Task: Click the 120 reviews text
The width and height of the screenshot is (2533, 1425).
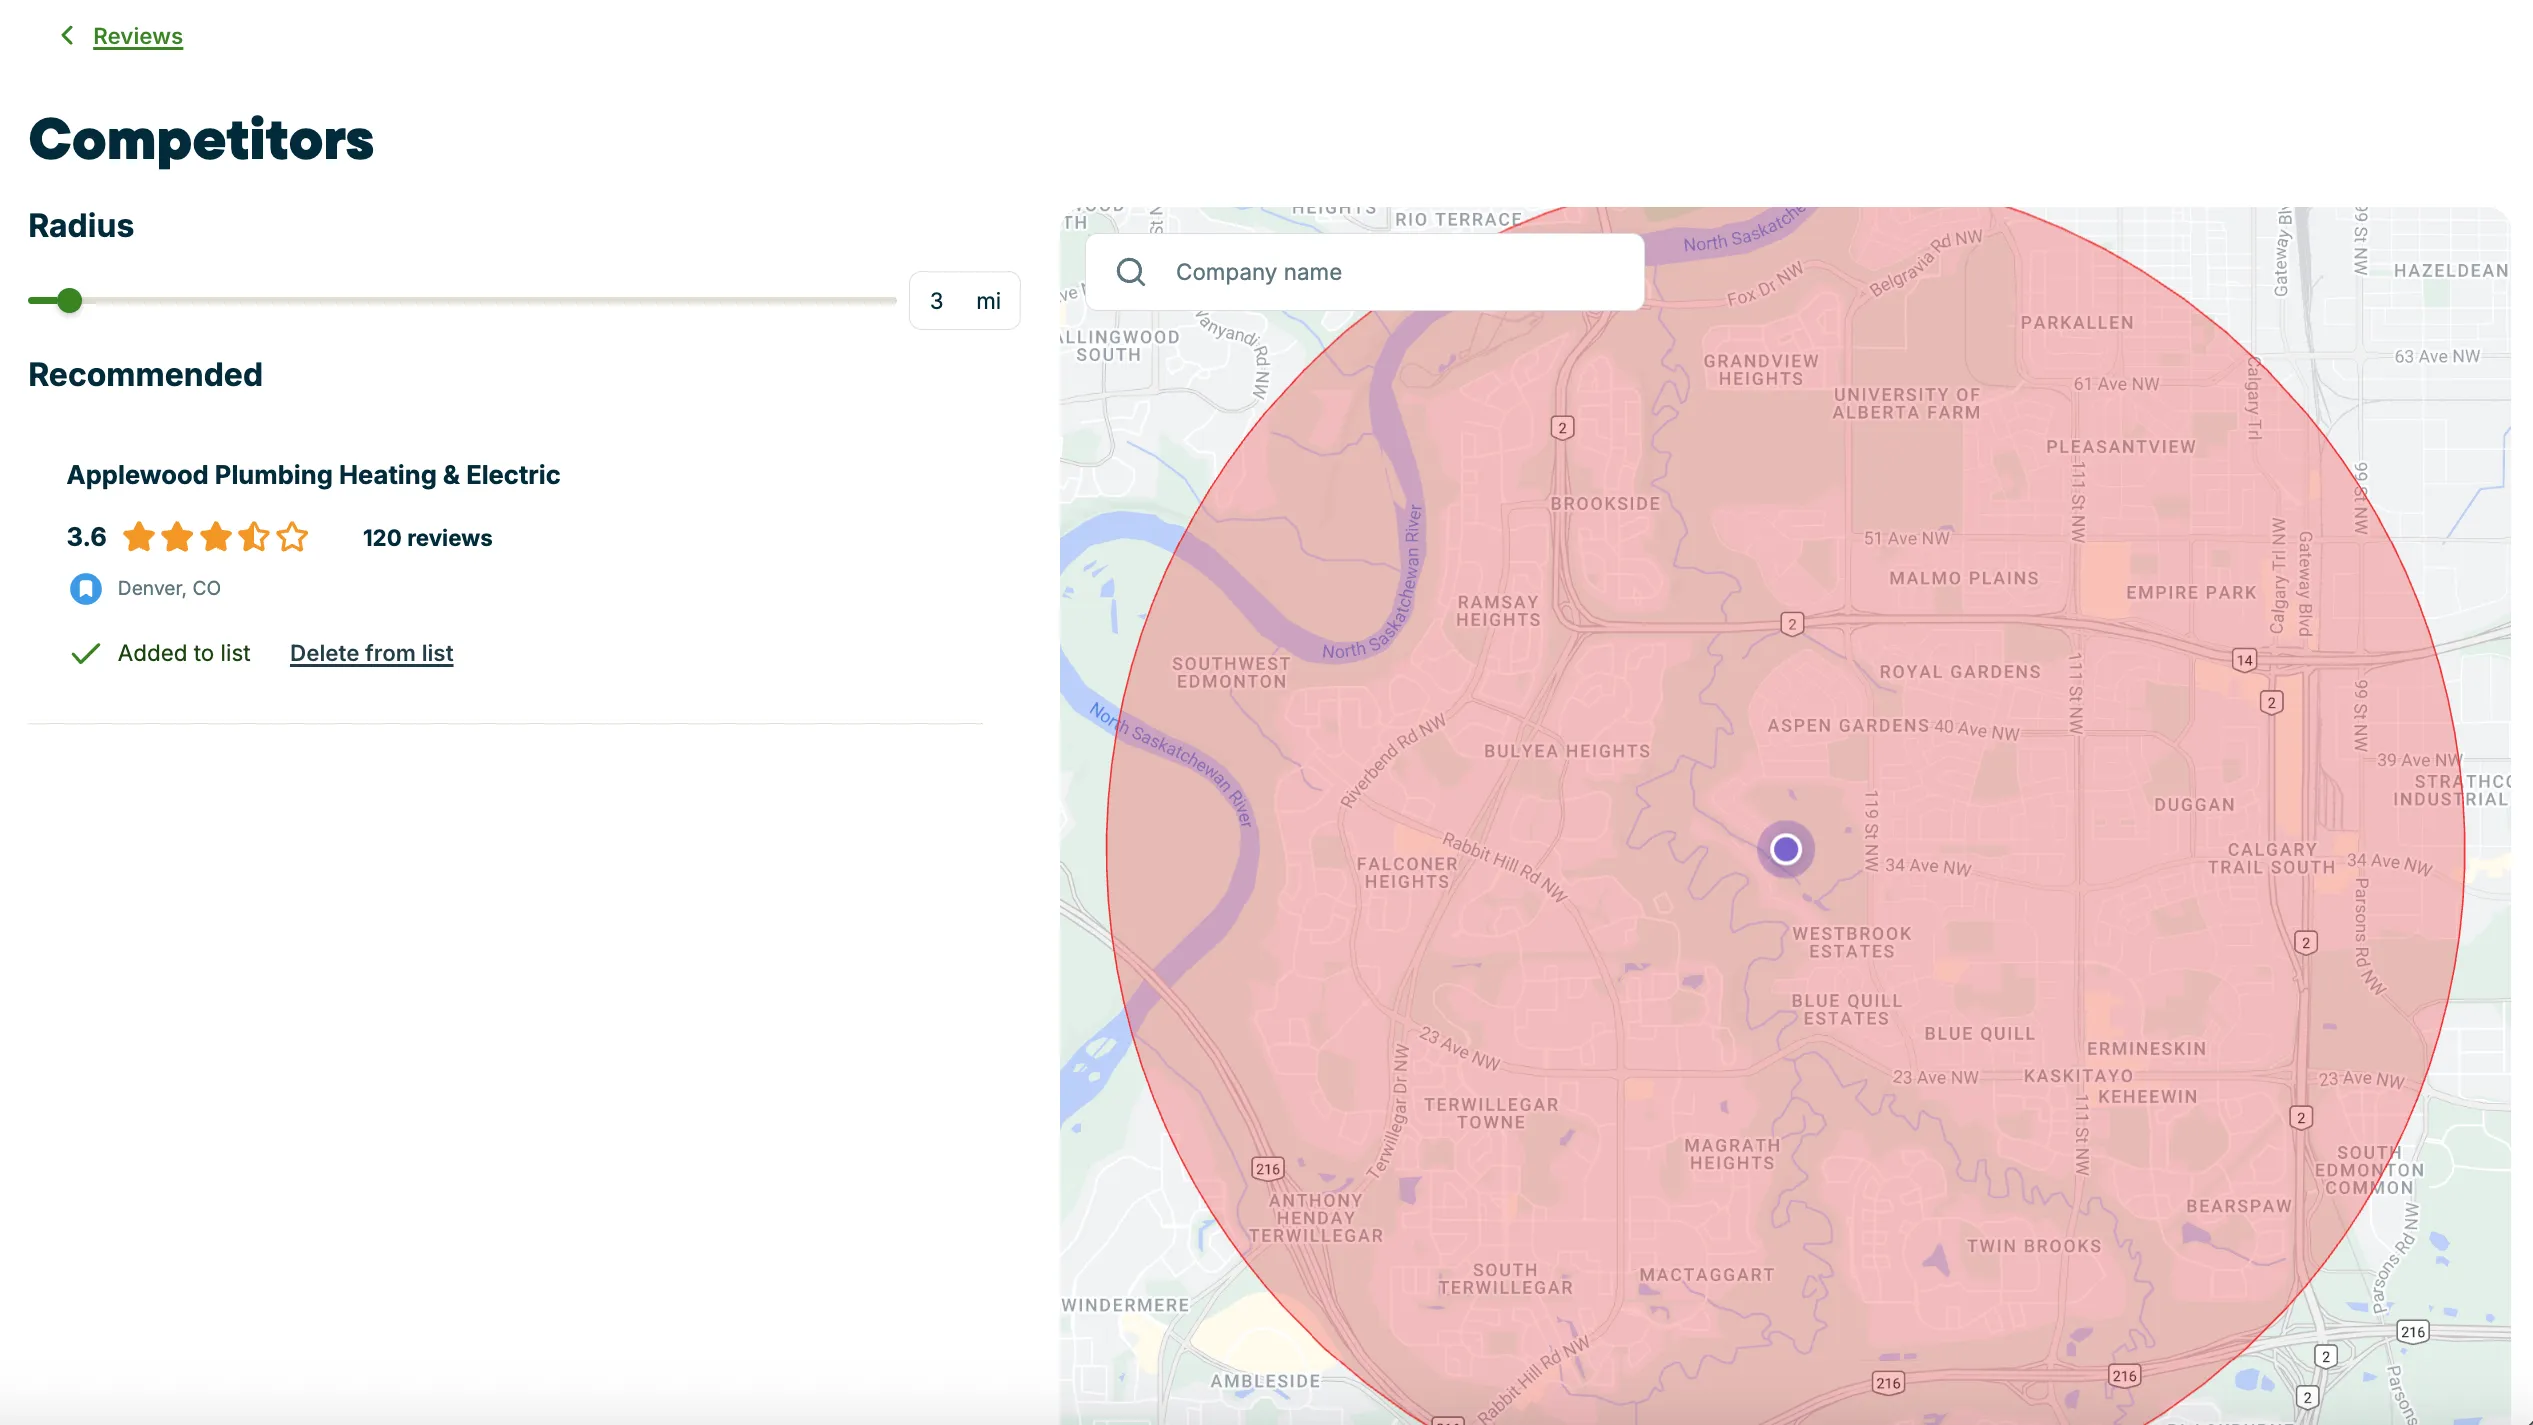Action: pos(428,538)
